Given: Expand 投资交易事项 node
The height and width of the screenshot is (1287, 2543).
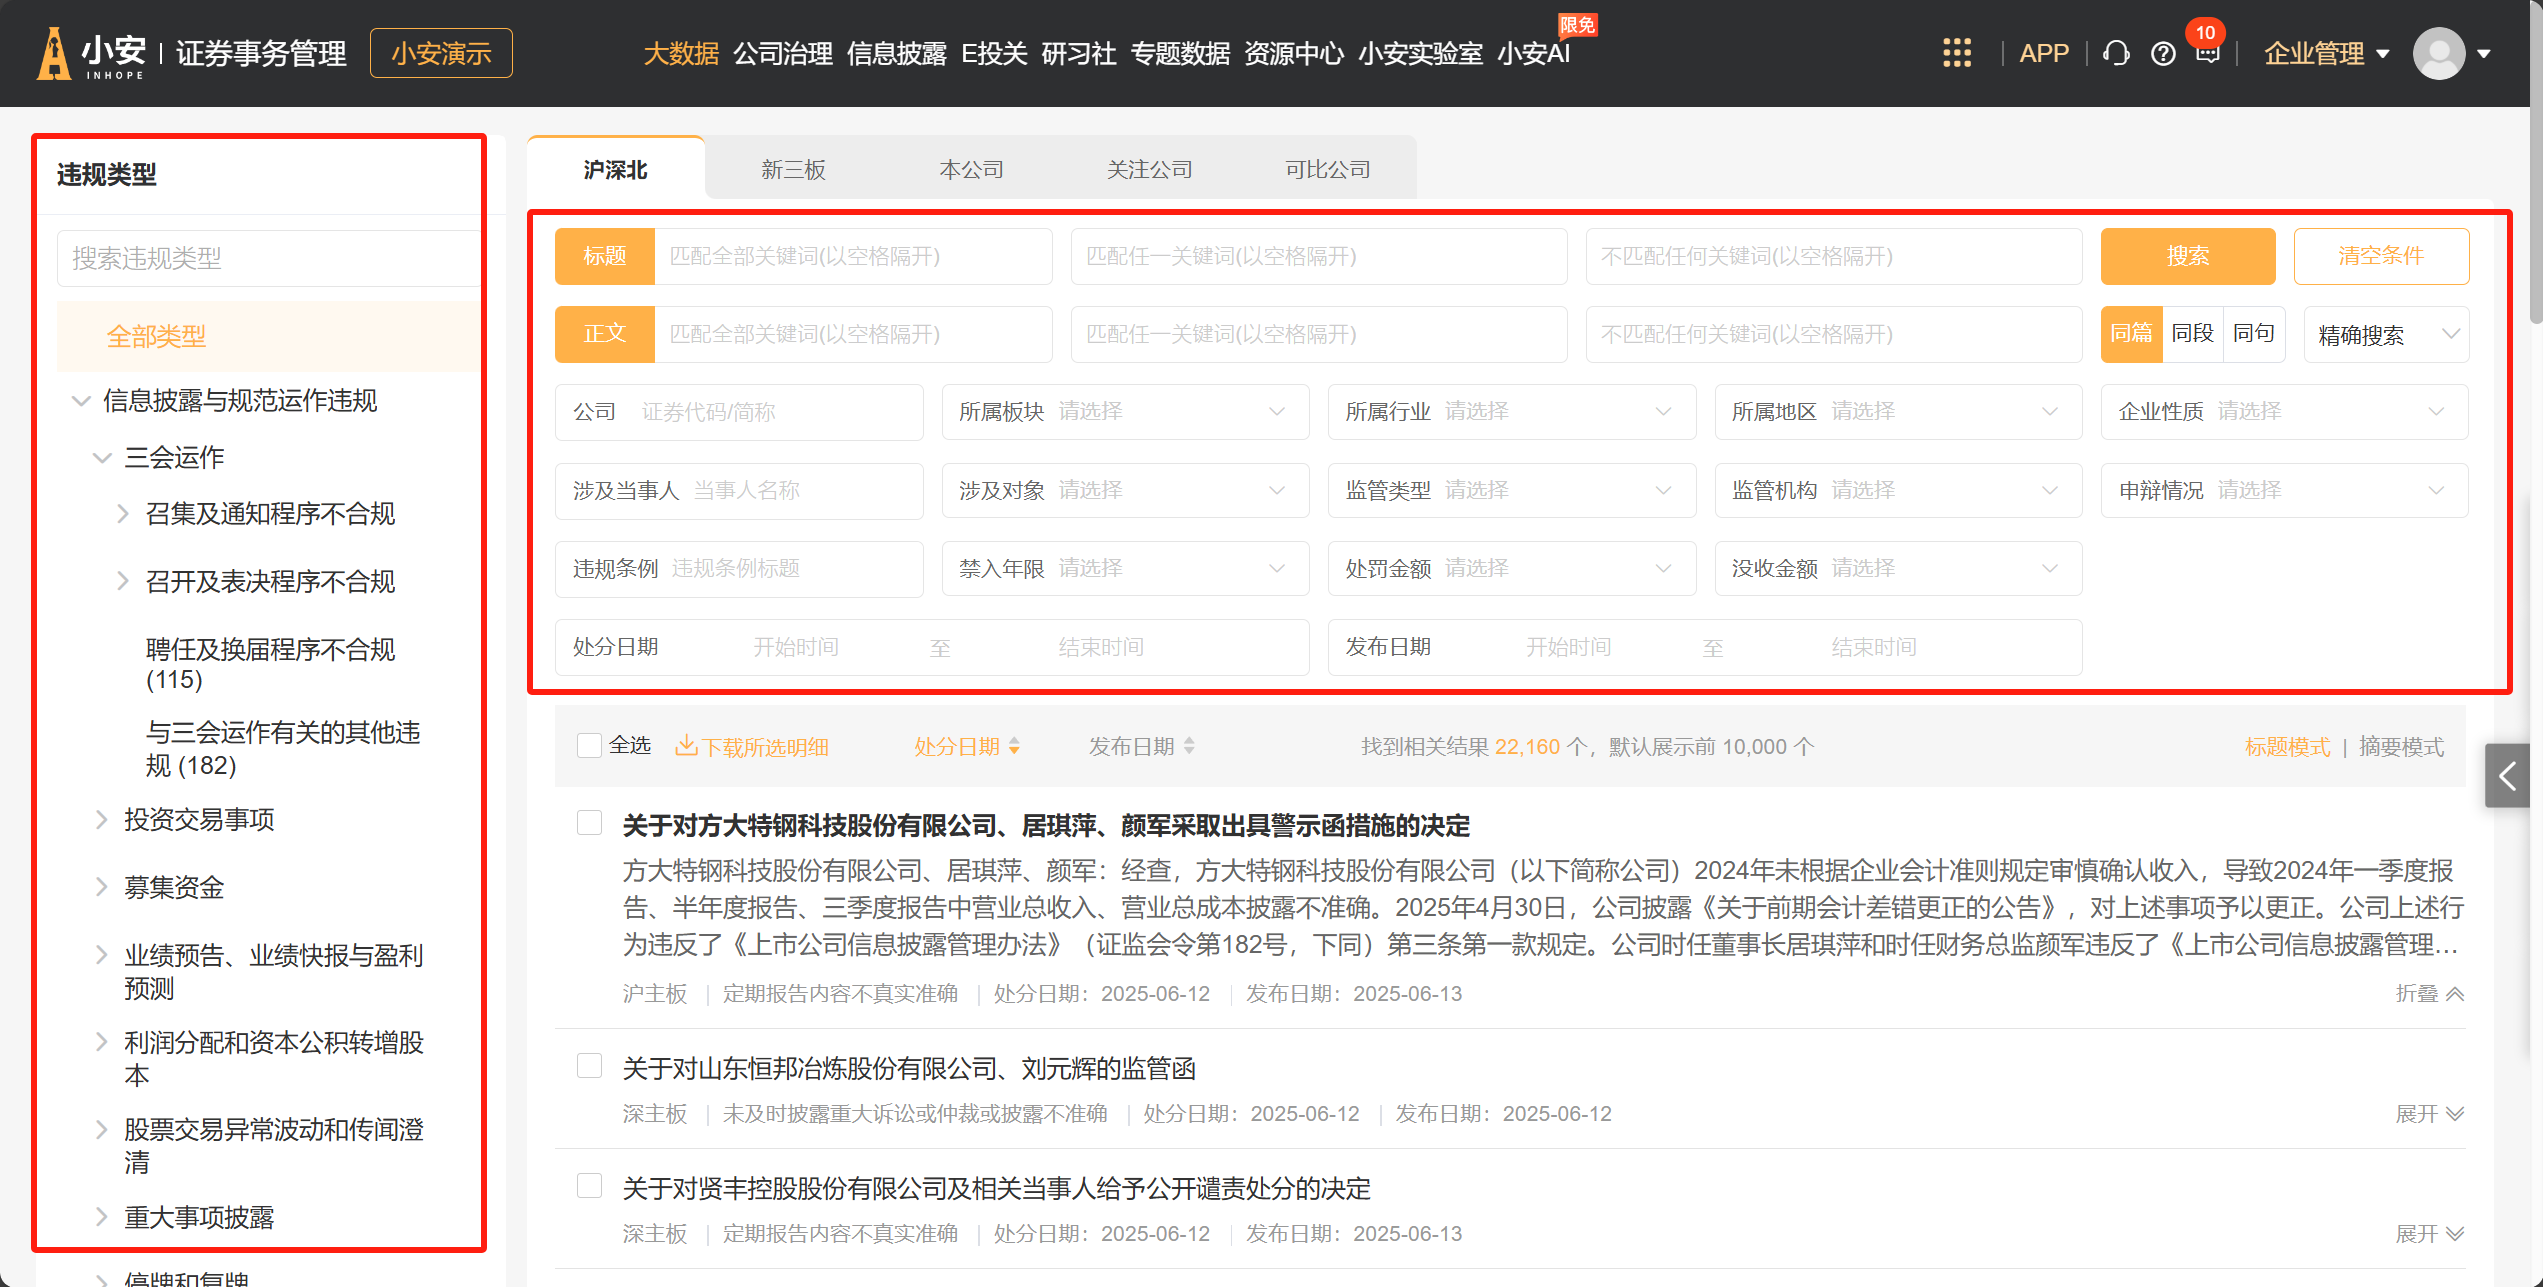Looking at the screenshot, I should (x=102, y=820).
